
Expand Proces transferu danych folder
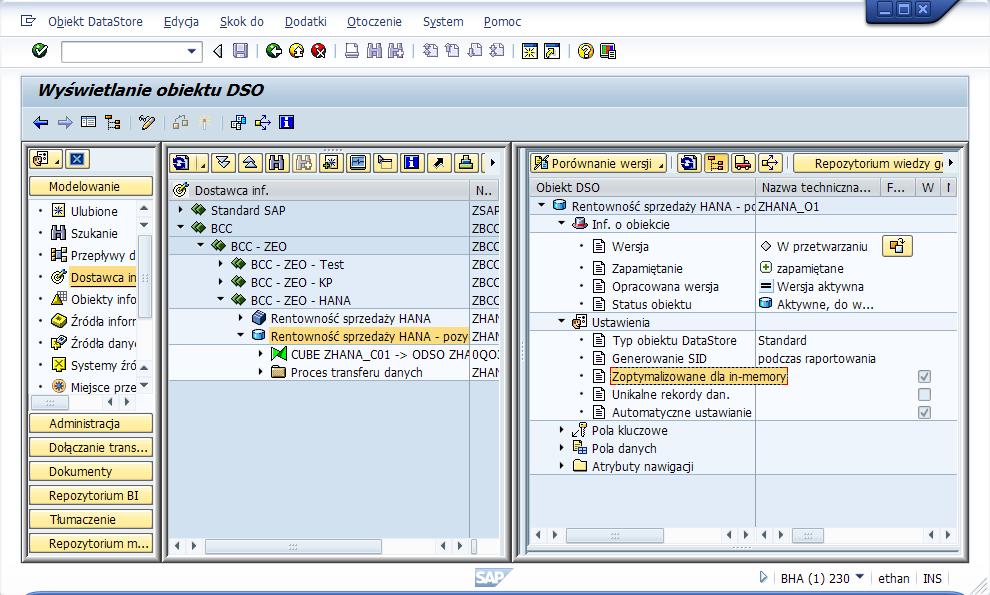click(x=261, y=372)
